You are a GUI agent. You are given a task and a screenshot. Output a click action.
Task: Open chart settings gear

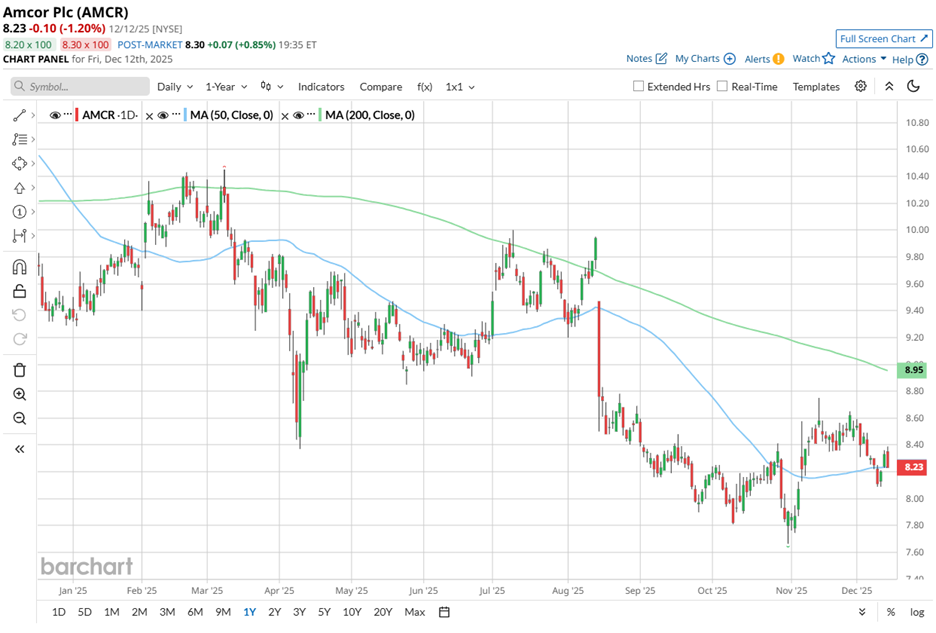(x=860, y=87)
